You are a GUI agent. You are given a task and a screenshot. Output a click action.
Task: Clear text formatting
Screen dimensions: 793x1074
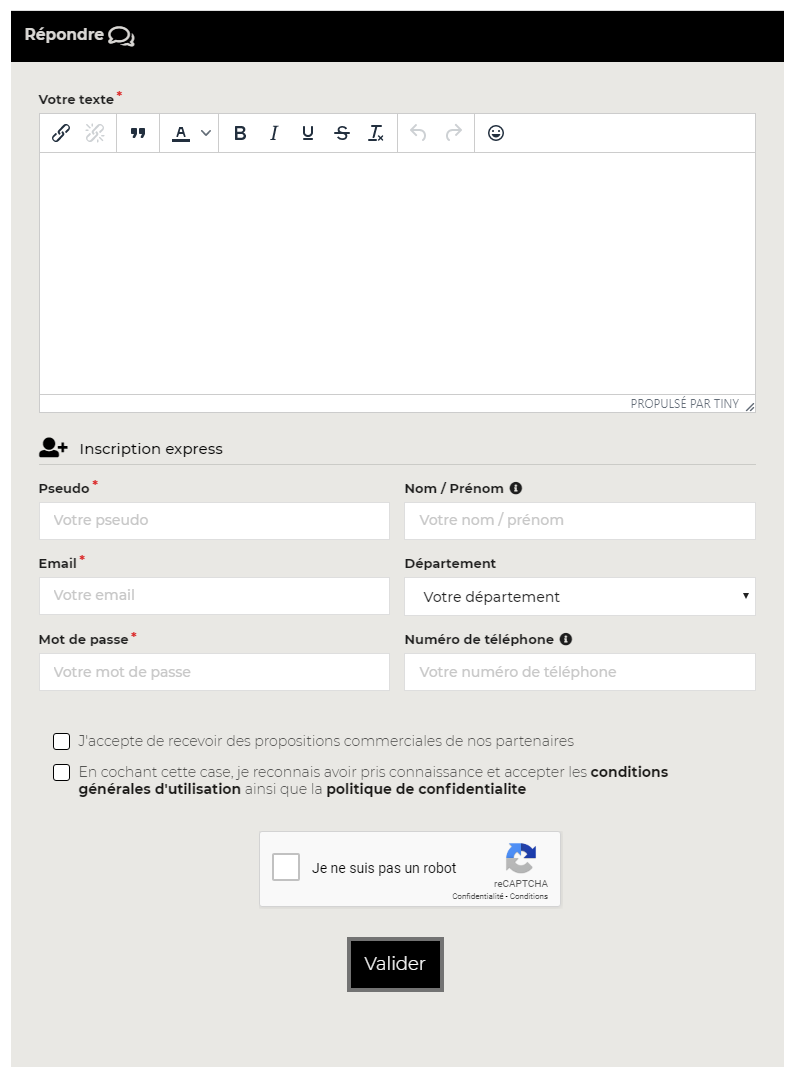376,133
